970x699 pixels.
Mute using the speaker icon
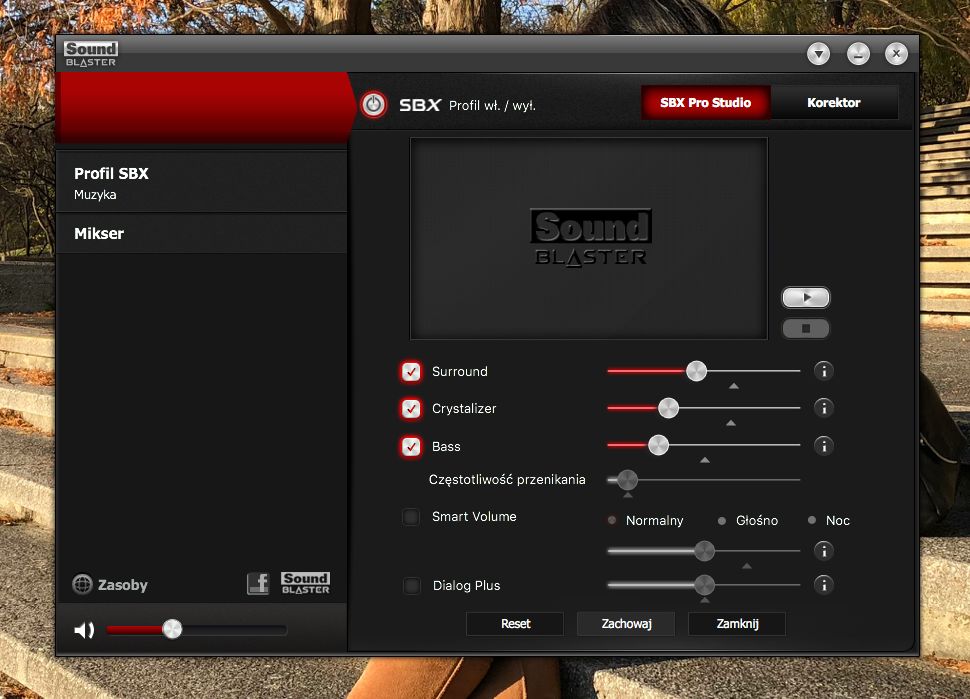[84, 630]
